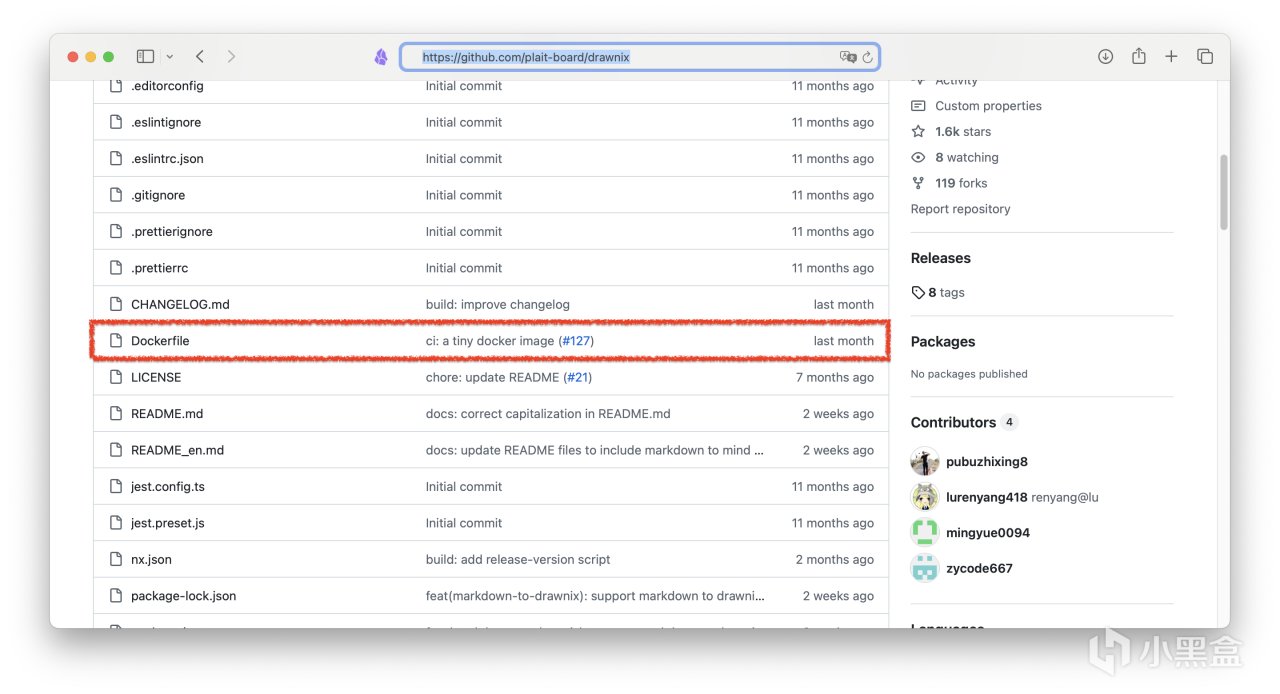Open jest.preset.js file
The height and width of the screenshot is (694, 1280).
tap(168, 523)
